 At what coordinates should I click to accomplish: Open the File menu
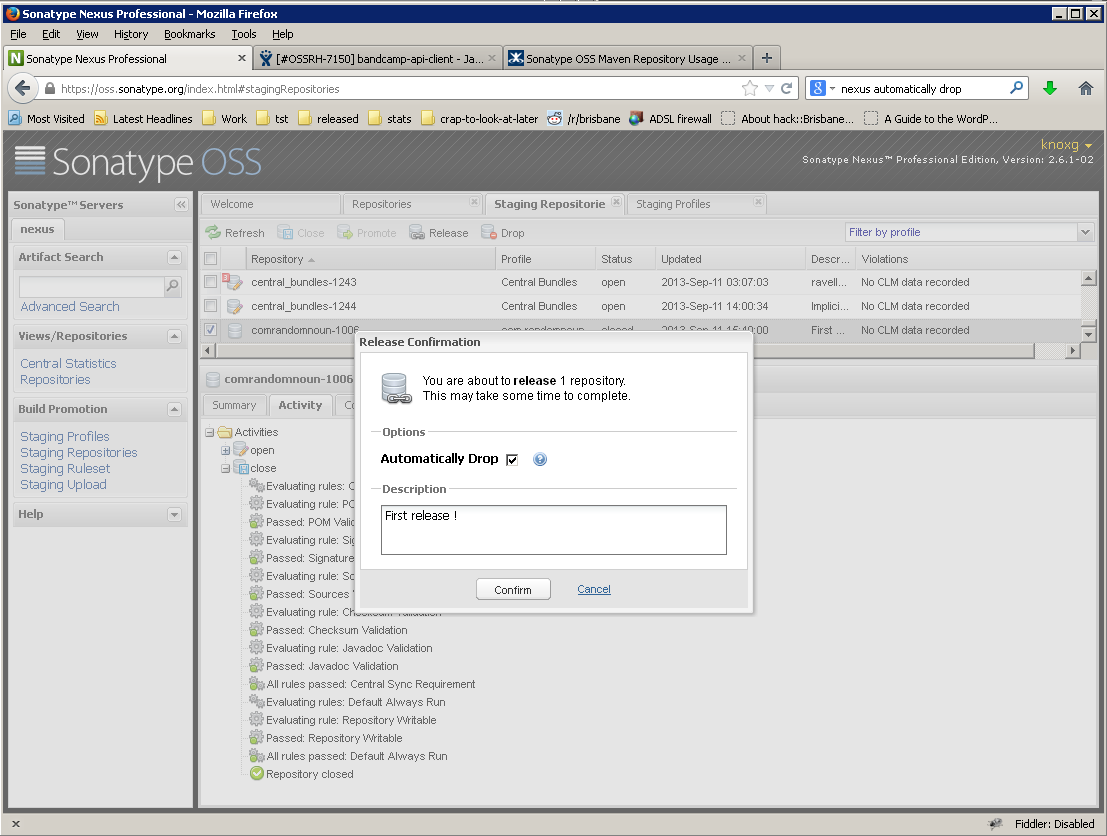[18, 34]
